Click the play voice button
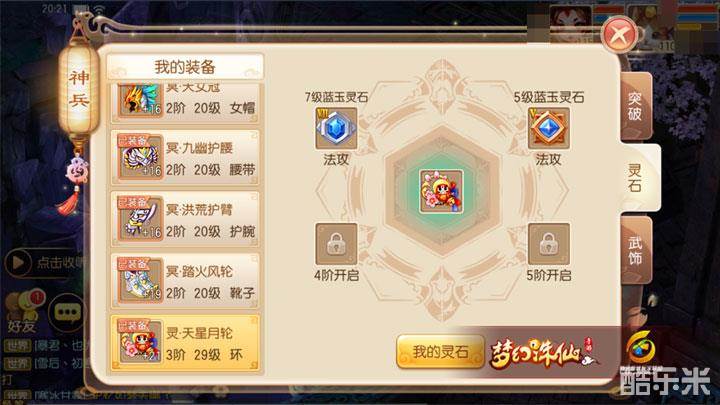 tap(18, 263)
